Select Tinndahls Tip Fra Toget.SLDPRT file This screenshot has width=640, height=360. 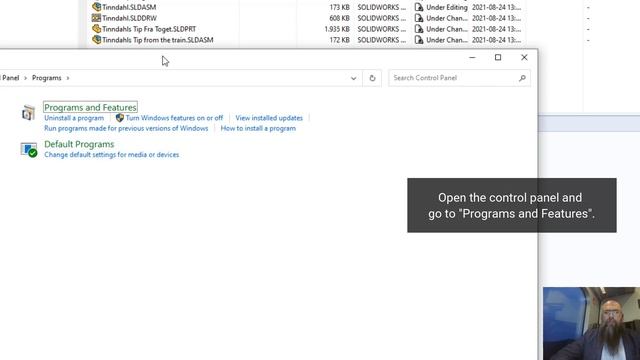click(x=149, y=29)
